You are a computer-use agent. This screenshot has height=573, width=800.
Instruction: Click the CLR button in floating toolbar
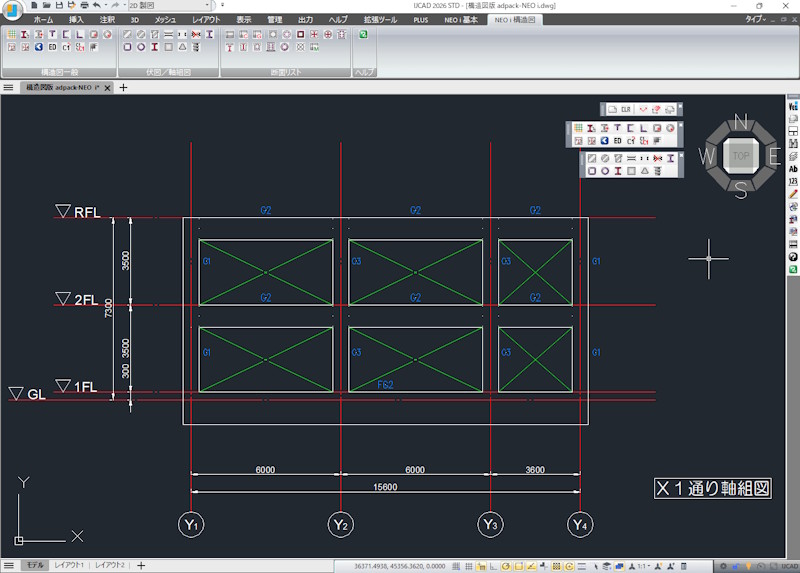(x=626, y=109)
